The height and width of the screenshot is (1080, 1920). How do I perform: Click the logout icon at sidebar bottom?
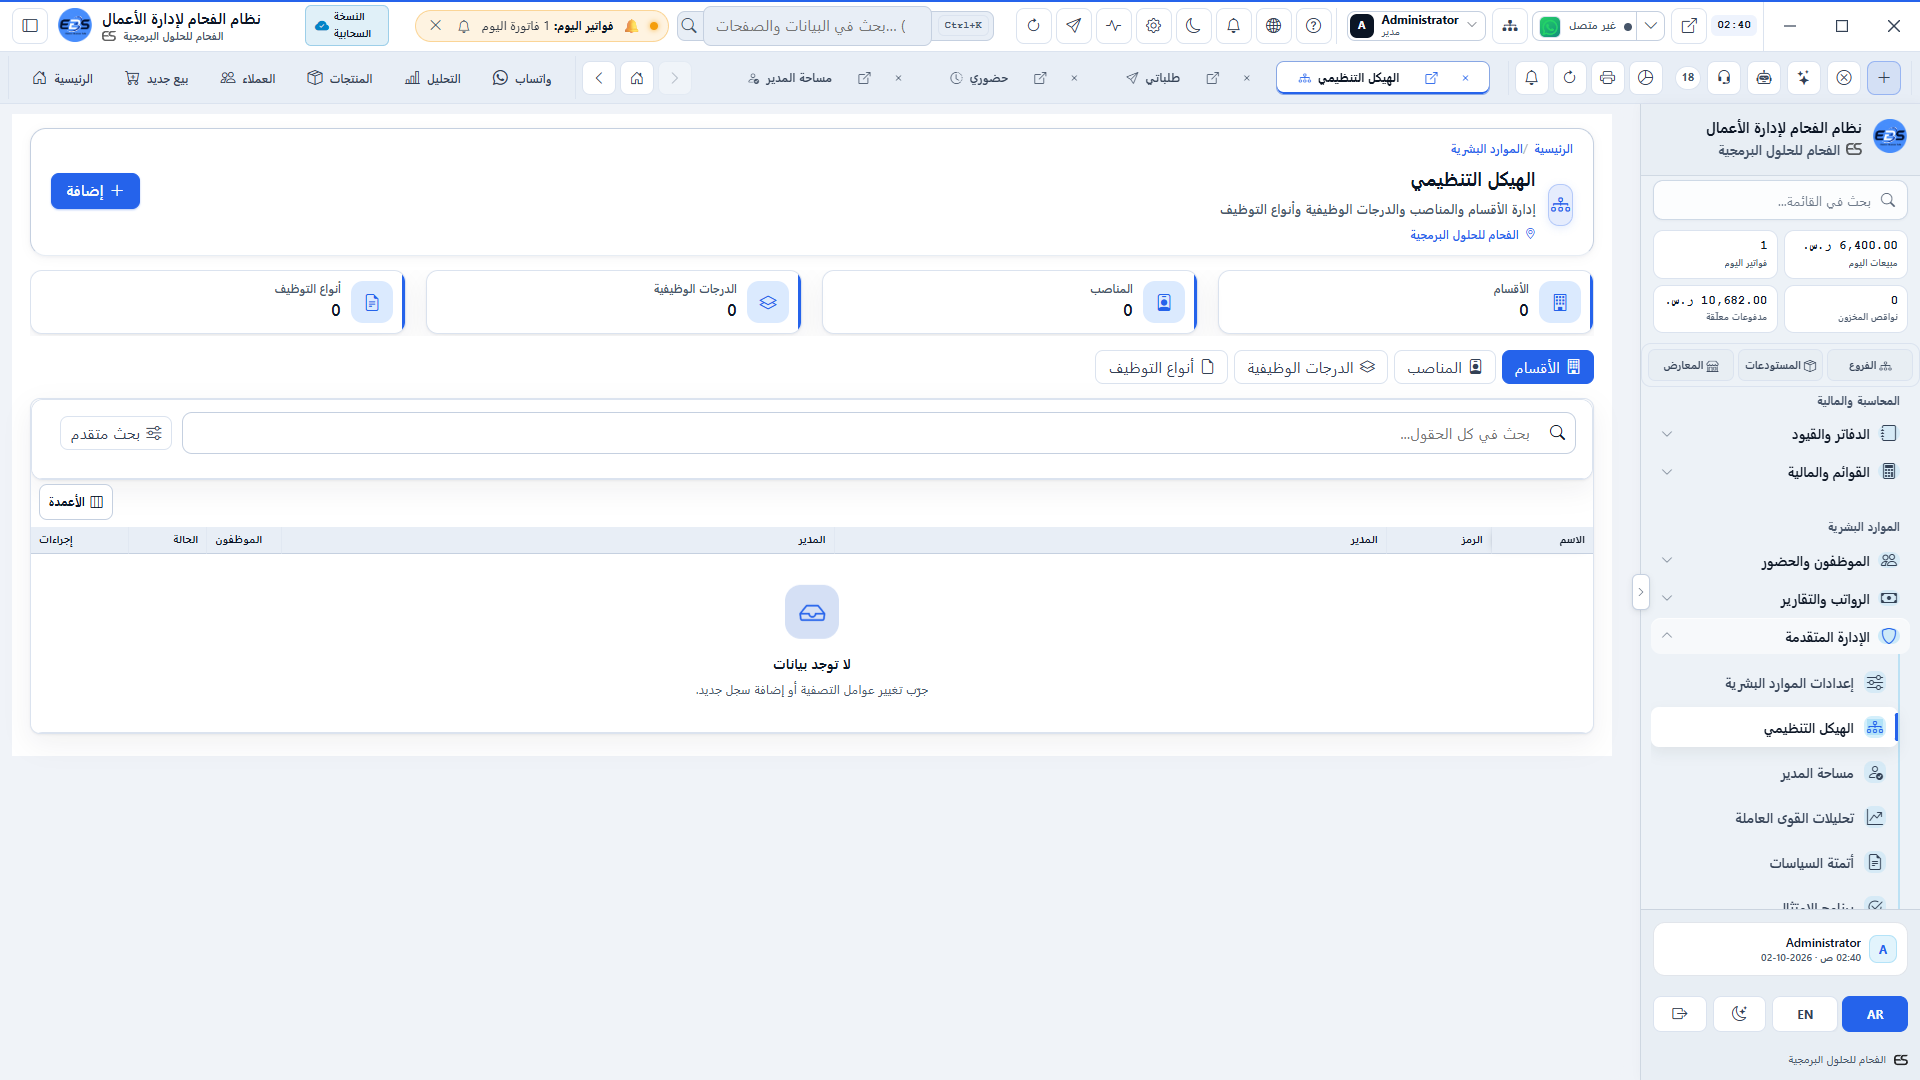pyautogui.click(x=1680, y=1014)
